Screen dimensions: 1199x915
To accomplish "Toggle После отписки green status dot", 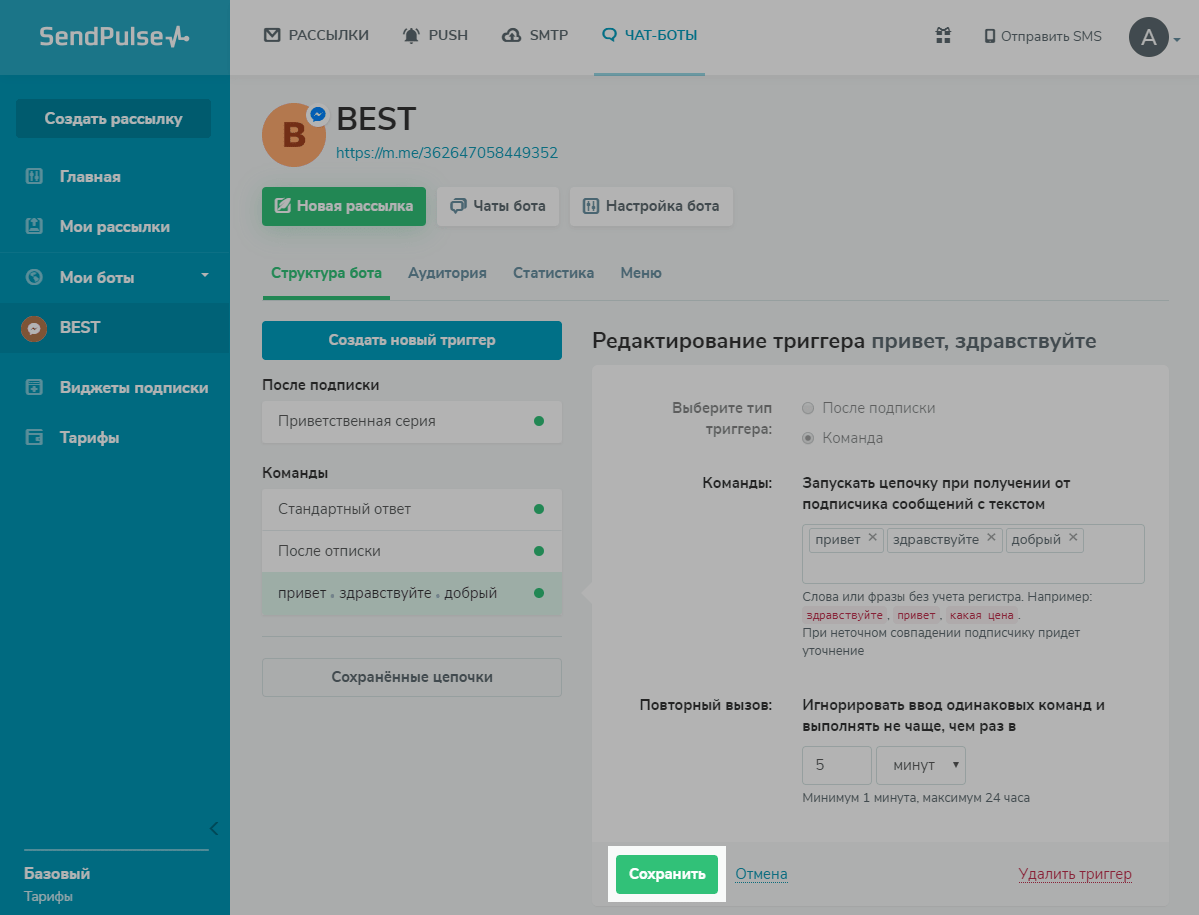I will click(539, 551).
